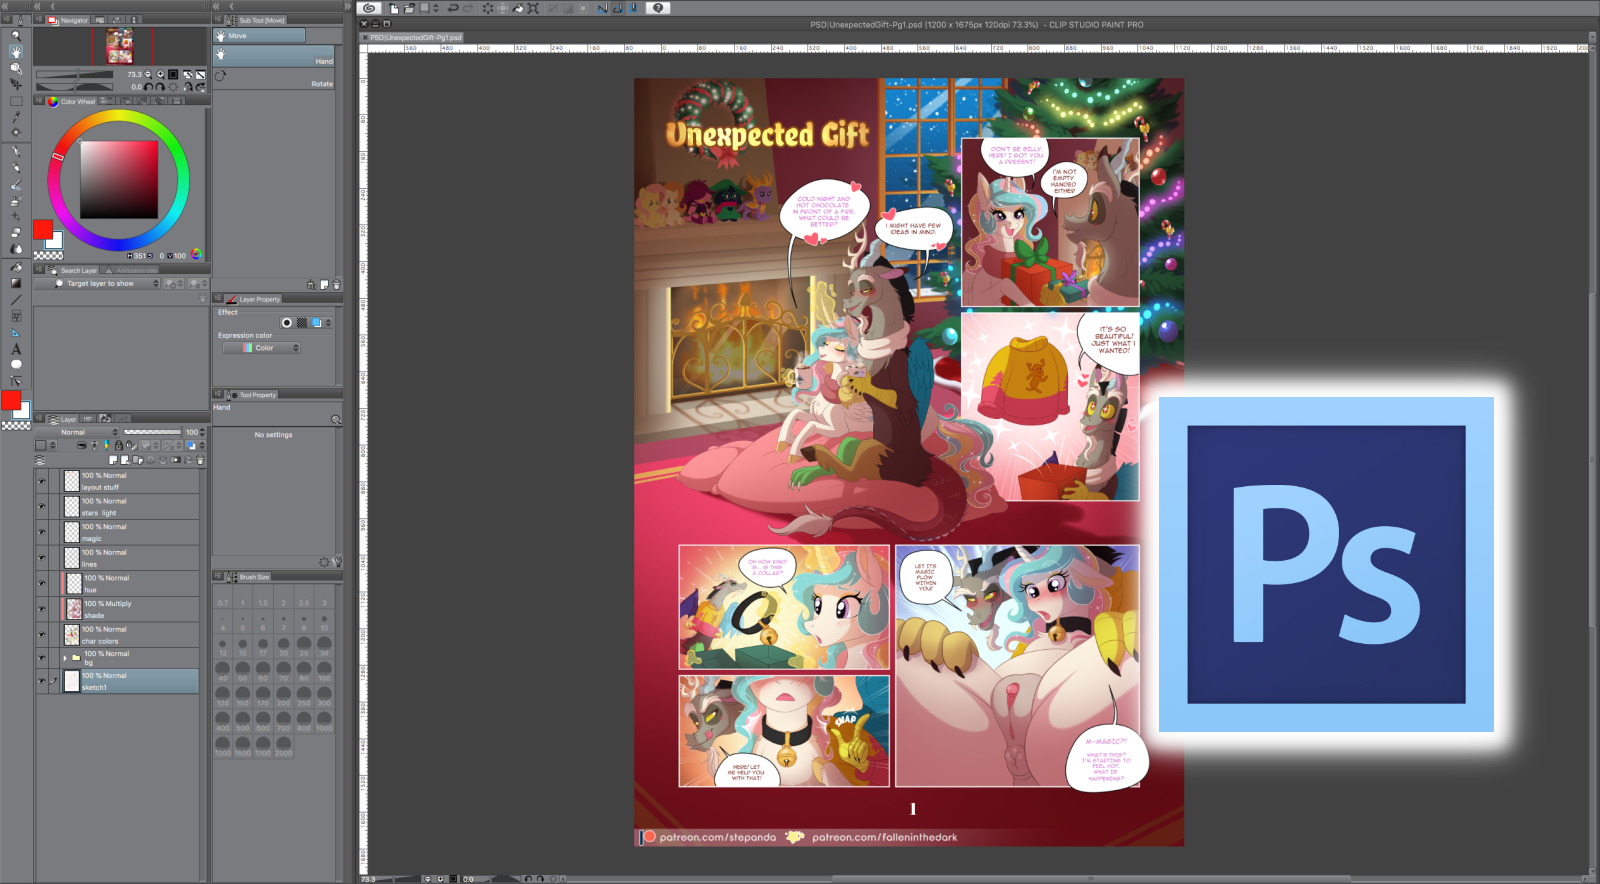Viewport: 1600px width, 884px height.
Task: Select the Layer Property tab
Action: (254, 299)
